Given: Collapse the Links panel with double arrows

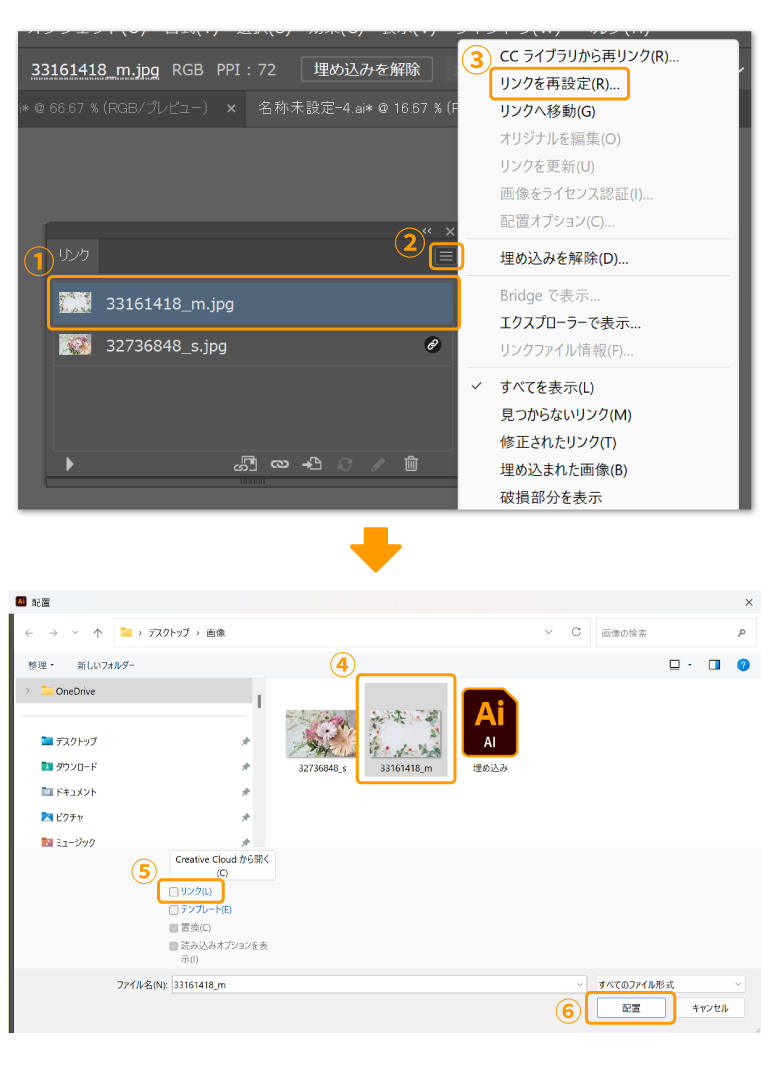Looking at the screenshot, I should tap(426, 231).
